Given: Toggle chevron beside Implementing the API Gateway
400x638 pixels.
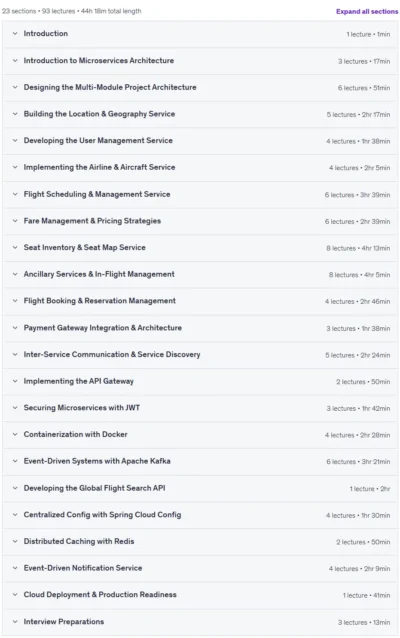Looking at the screenshot, I should 15,381.
